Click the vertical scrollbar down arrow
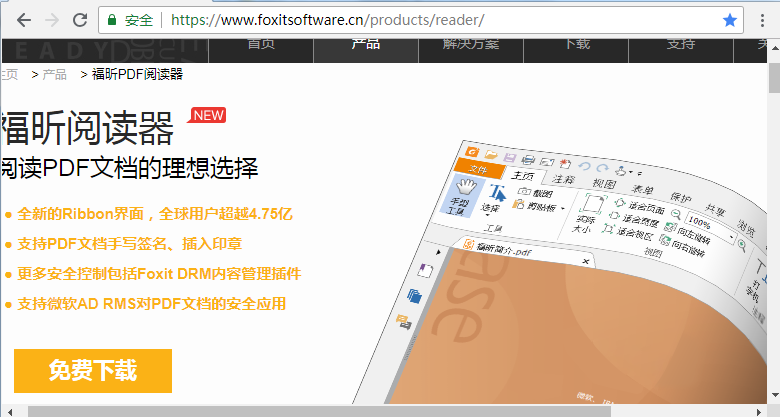Image resolution: width=780 pixels, height=417 pixels. pyautogui.click(x=775, y=396)
